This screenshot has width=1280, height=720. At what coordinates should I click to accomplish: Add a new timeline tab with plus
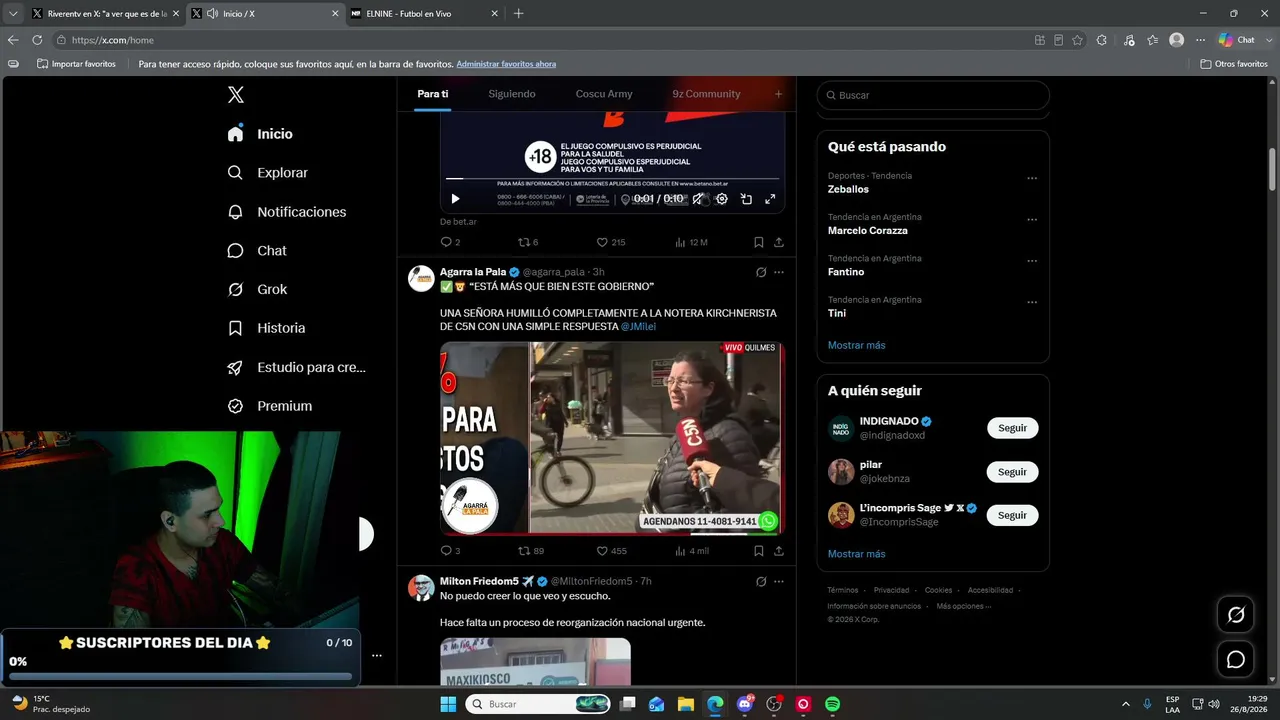coord(778,94)
